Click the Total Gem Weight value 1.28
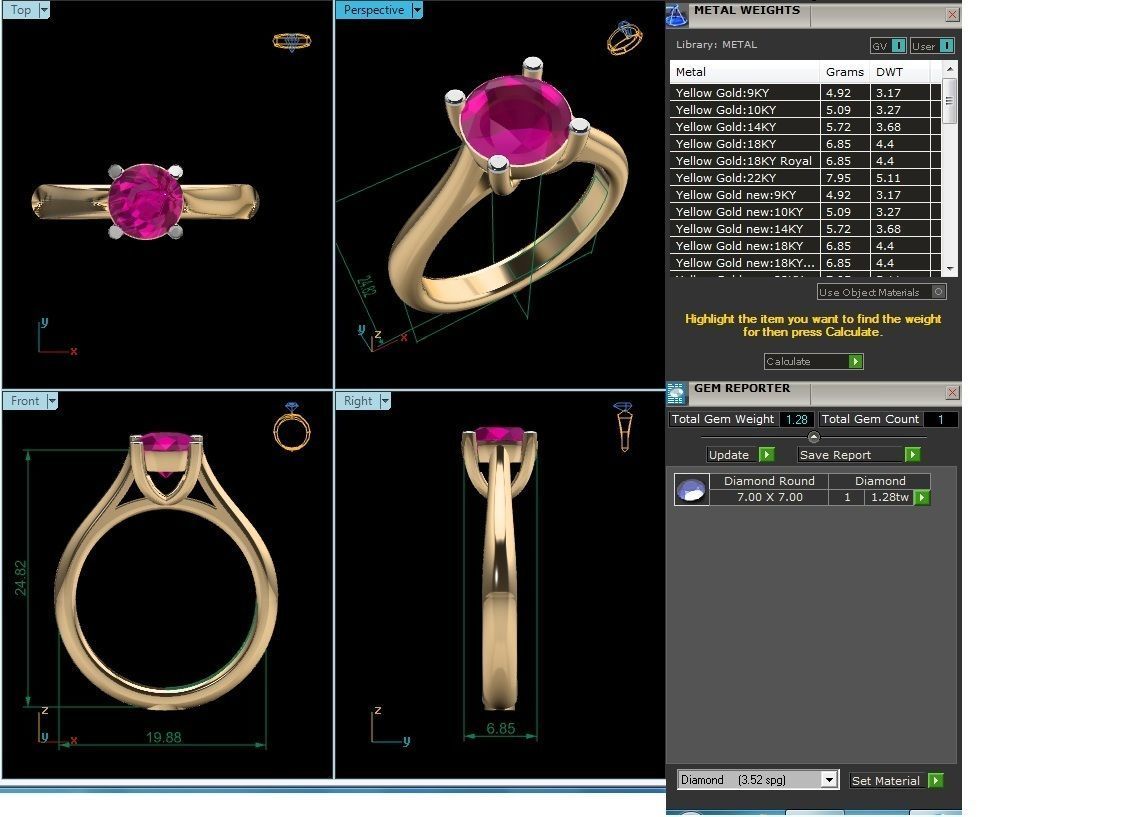 tap(796, 420)
